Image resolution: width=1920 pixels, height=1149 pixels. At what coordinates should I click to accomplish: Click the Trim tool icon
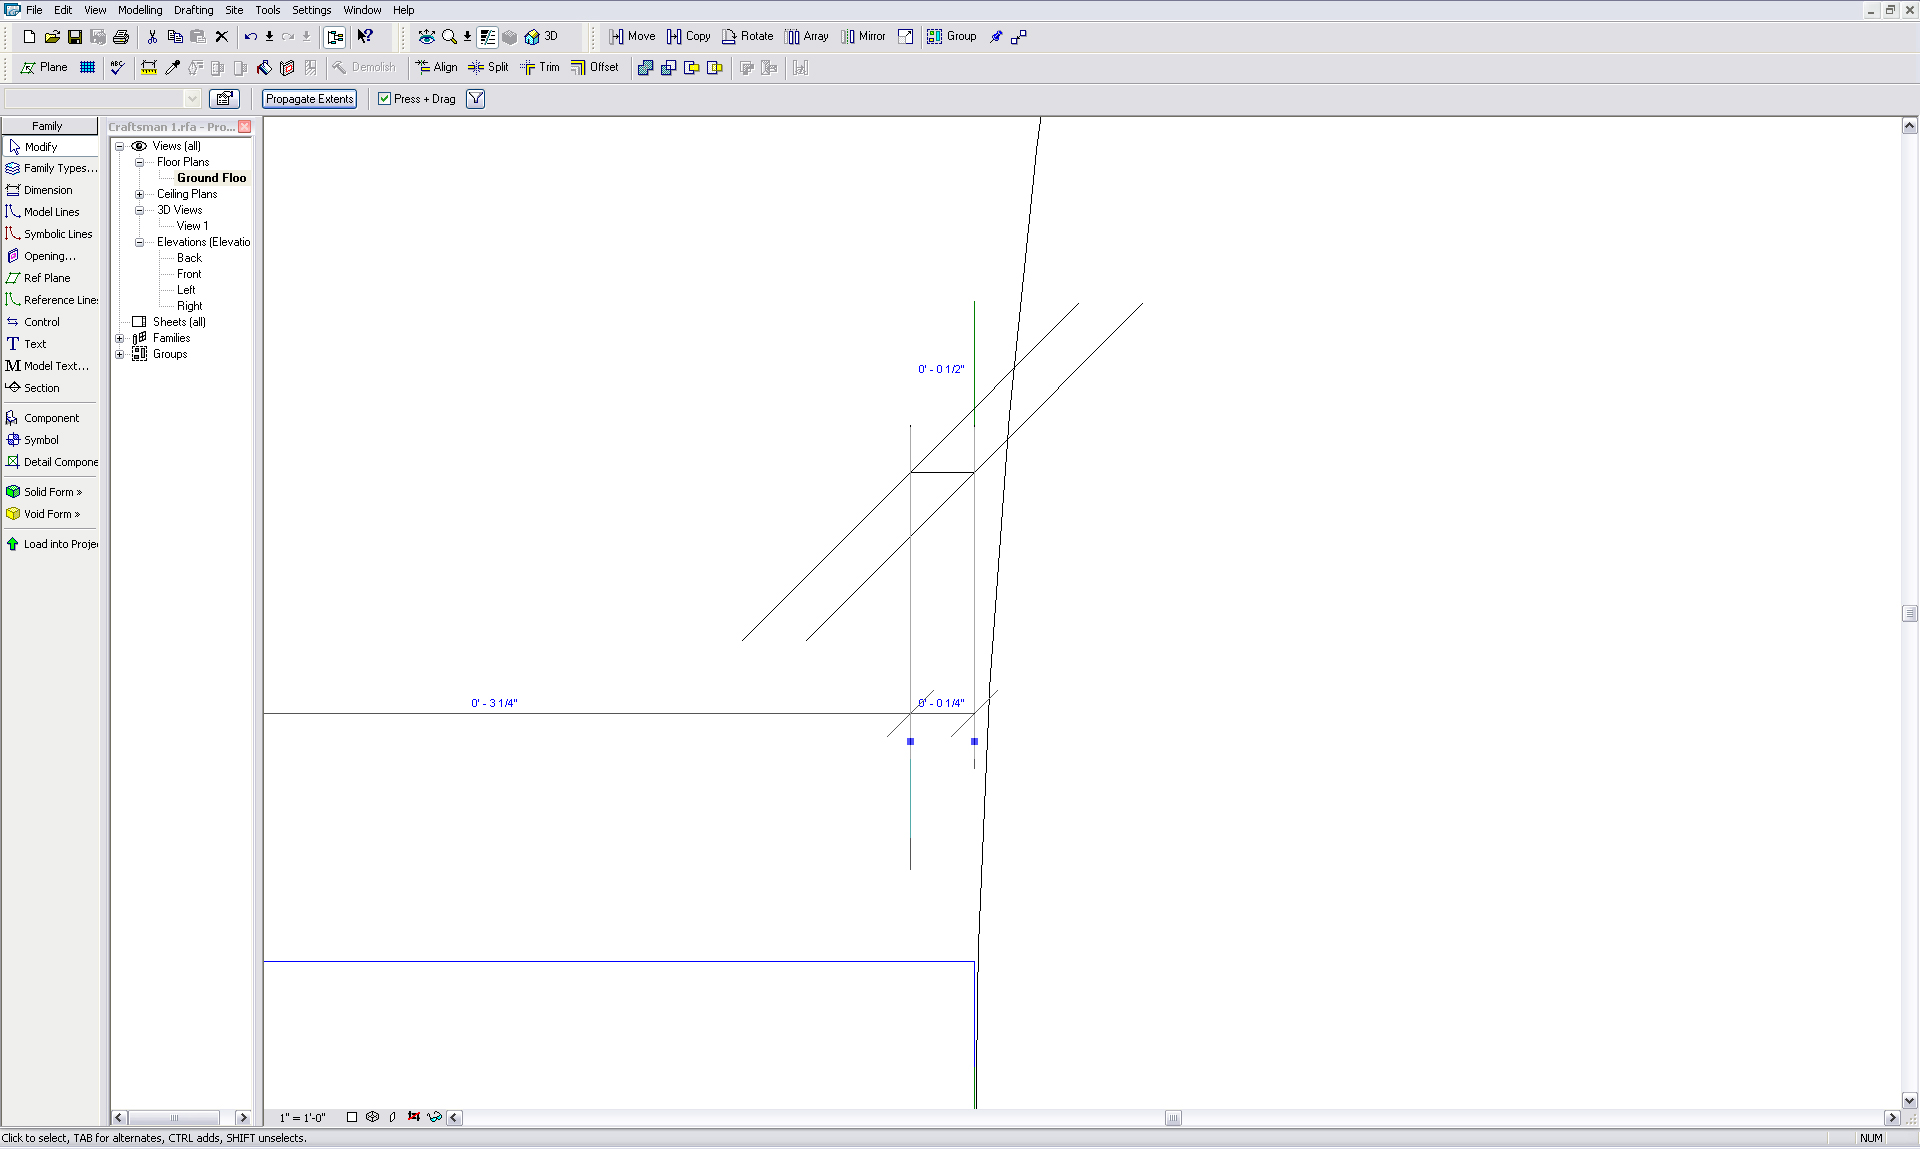tap(540, 68)
